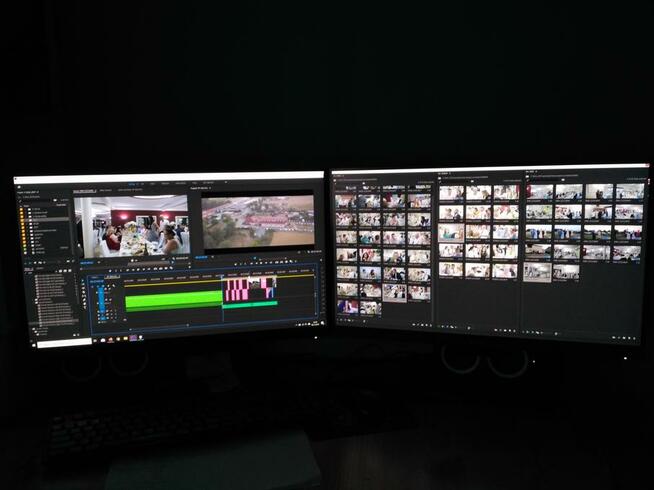Click trash icon at bottom of left bin panel

431,325
